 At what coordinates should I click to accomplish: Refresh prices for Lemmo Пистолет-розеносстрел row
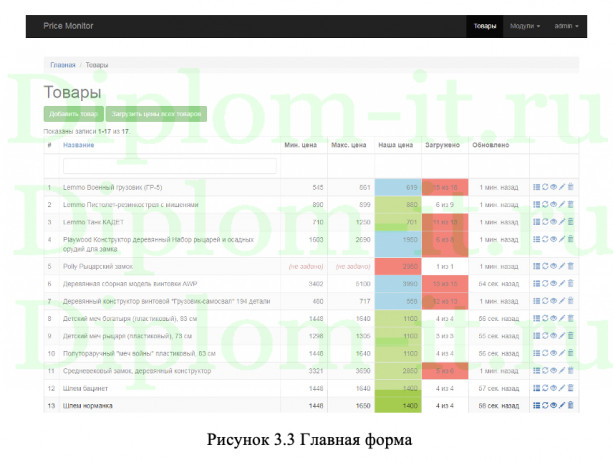(545, 204)
